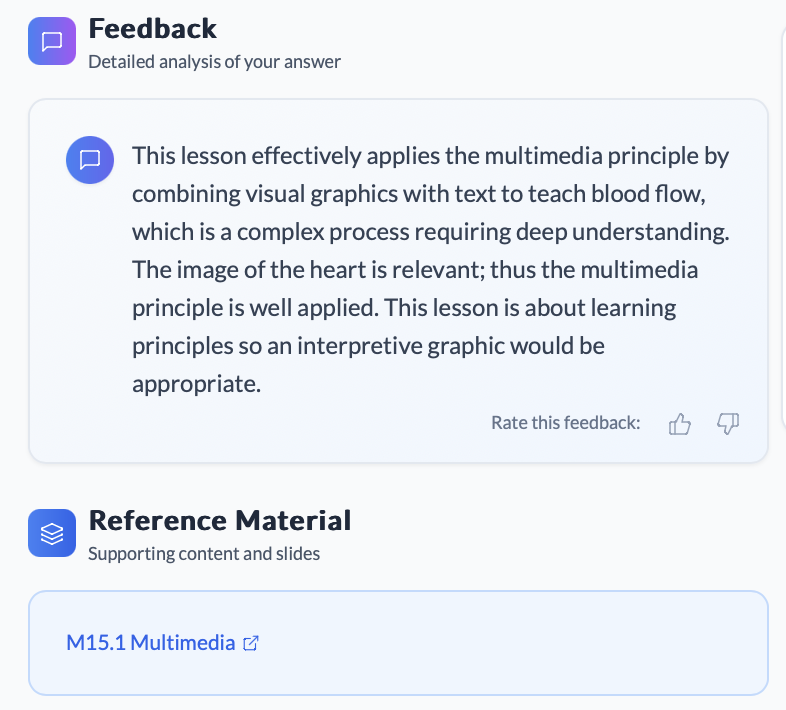Click the Reference Material layers icon
Image resolution: width=786 pixels, height=710 pixels.
click(52, 533)
